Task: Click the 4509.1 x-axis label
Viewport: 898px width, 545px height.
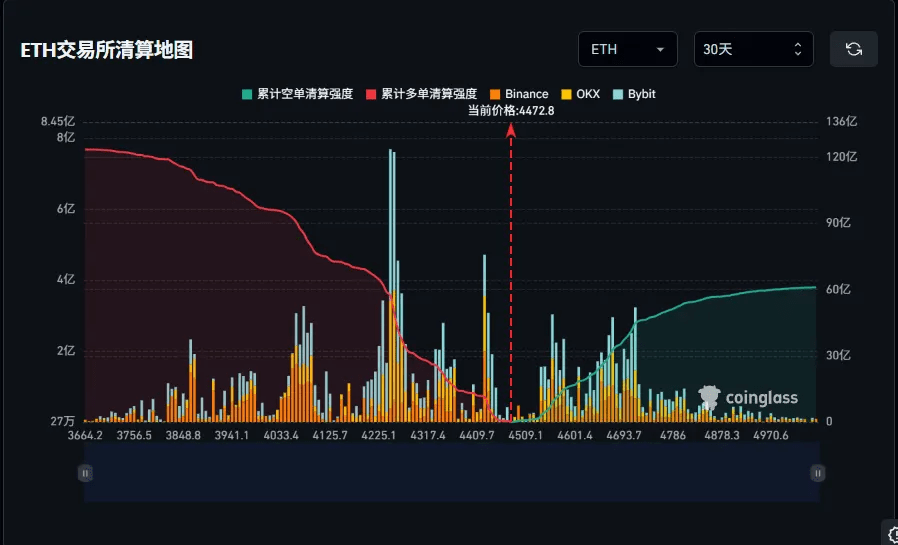Action: [x=525, y=436]
